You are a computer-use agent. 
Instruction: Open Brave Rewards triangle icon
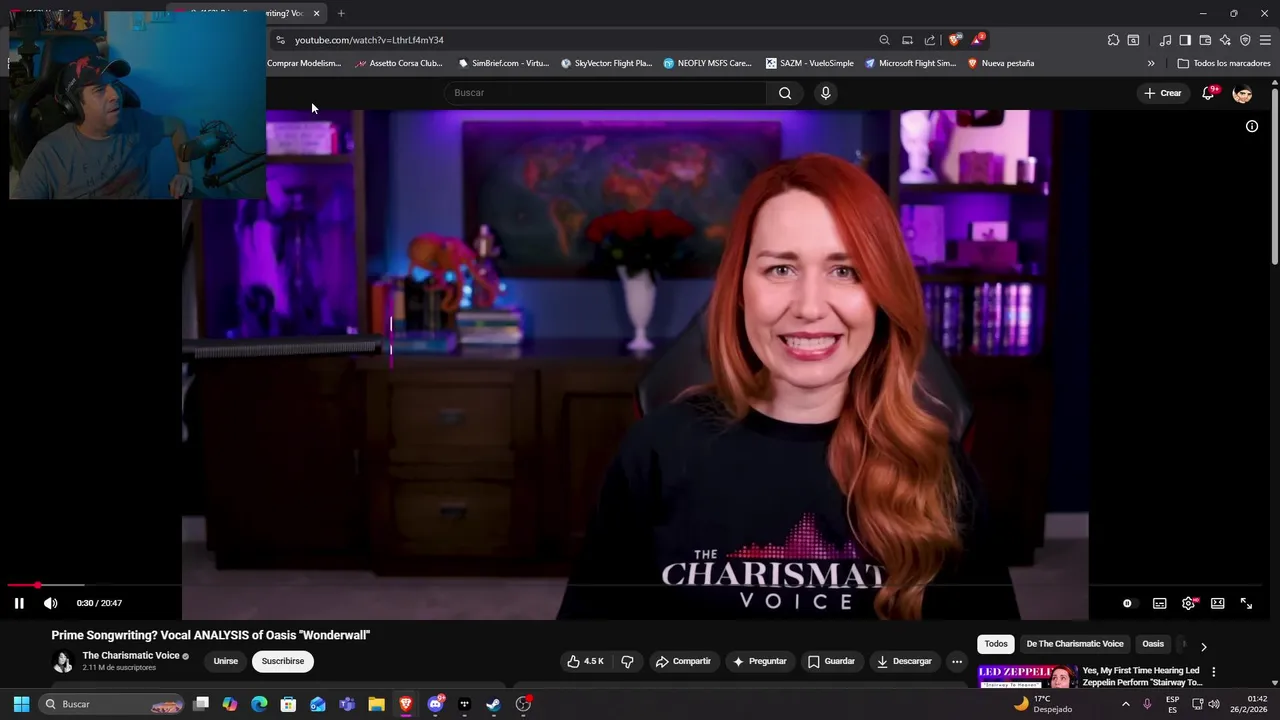coord(977,40)
